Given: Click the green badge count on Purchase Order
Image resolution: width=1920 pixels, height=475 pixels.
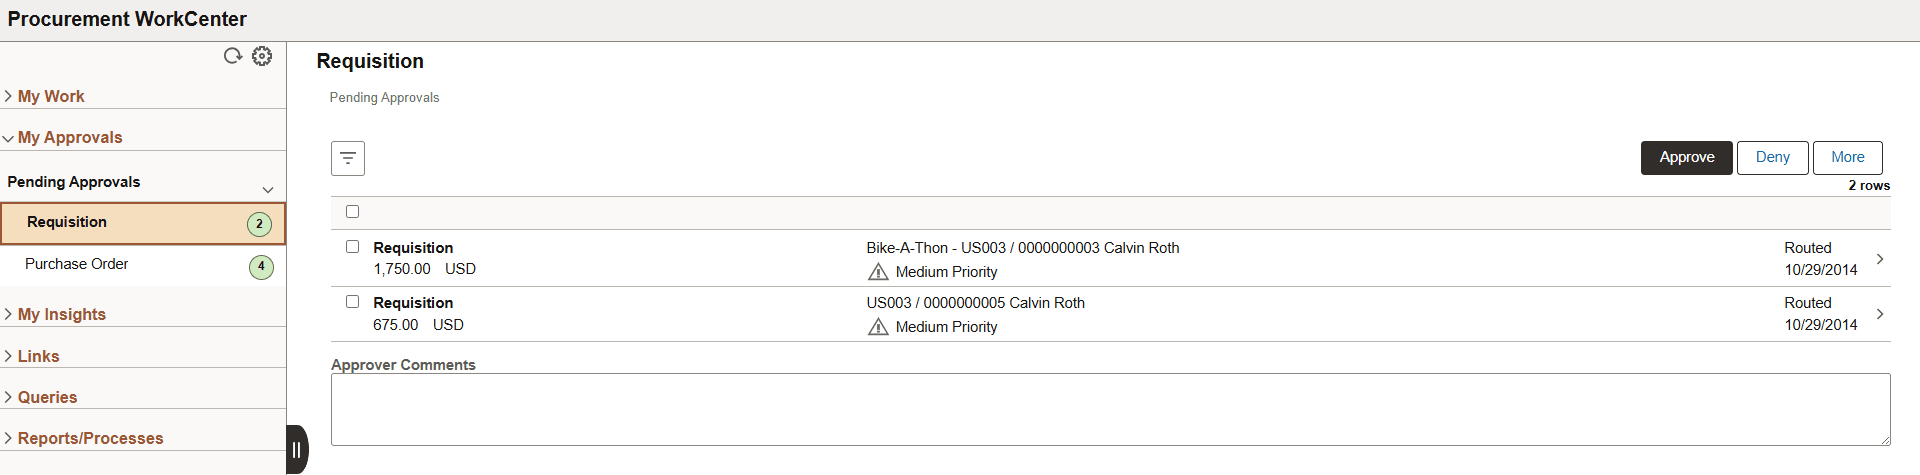Looking at the screenshot, I should (261, 267).
